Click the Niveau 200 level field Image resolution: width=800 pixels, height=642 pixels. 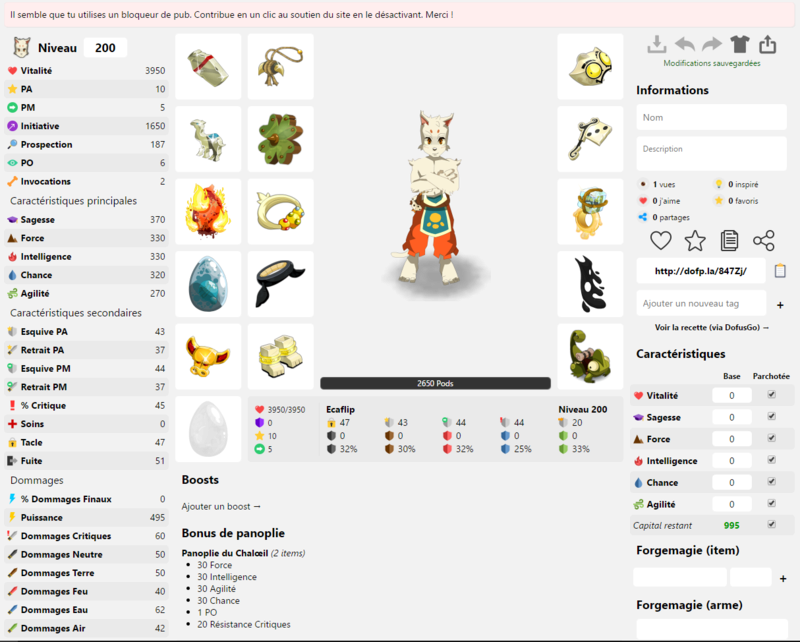click(105, 47)
